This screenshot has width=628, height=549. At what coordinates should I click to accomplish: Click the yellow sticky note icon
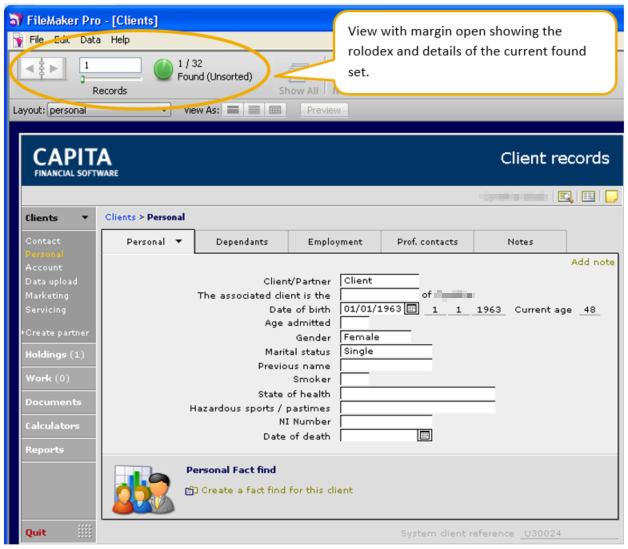(611, 196)
